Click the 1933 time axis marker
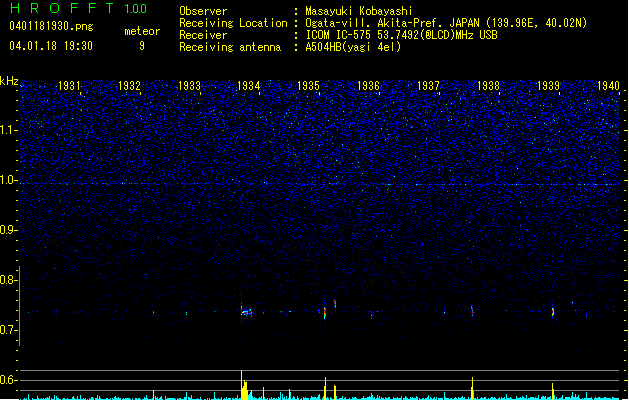629x400 pixels. (189, 85)
